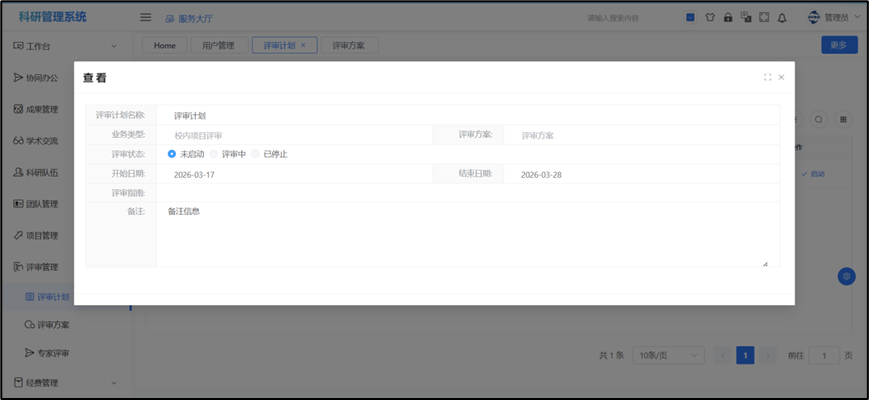Click the 更多 button

pos(838,45)
